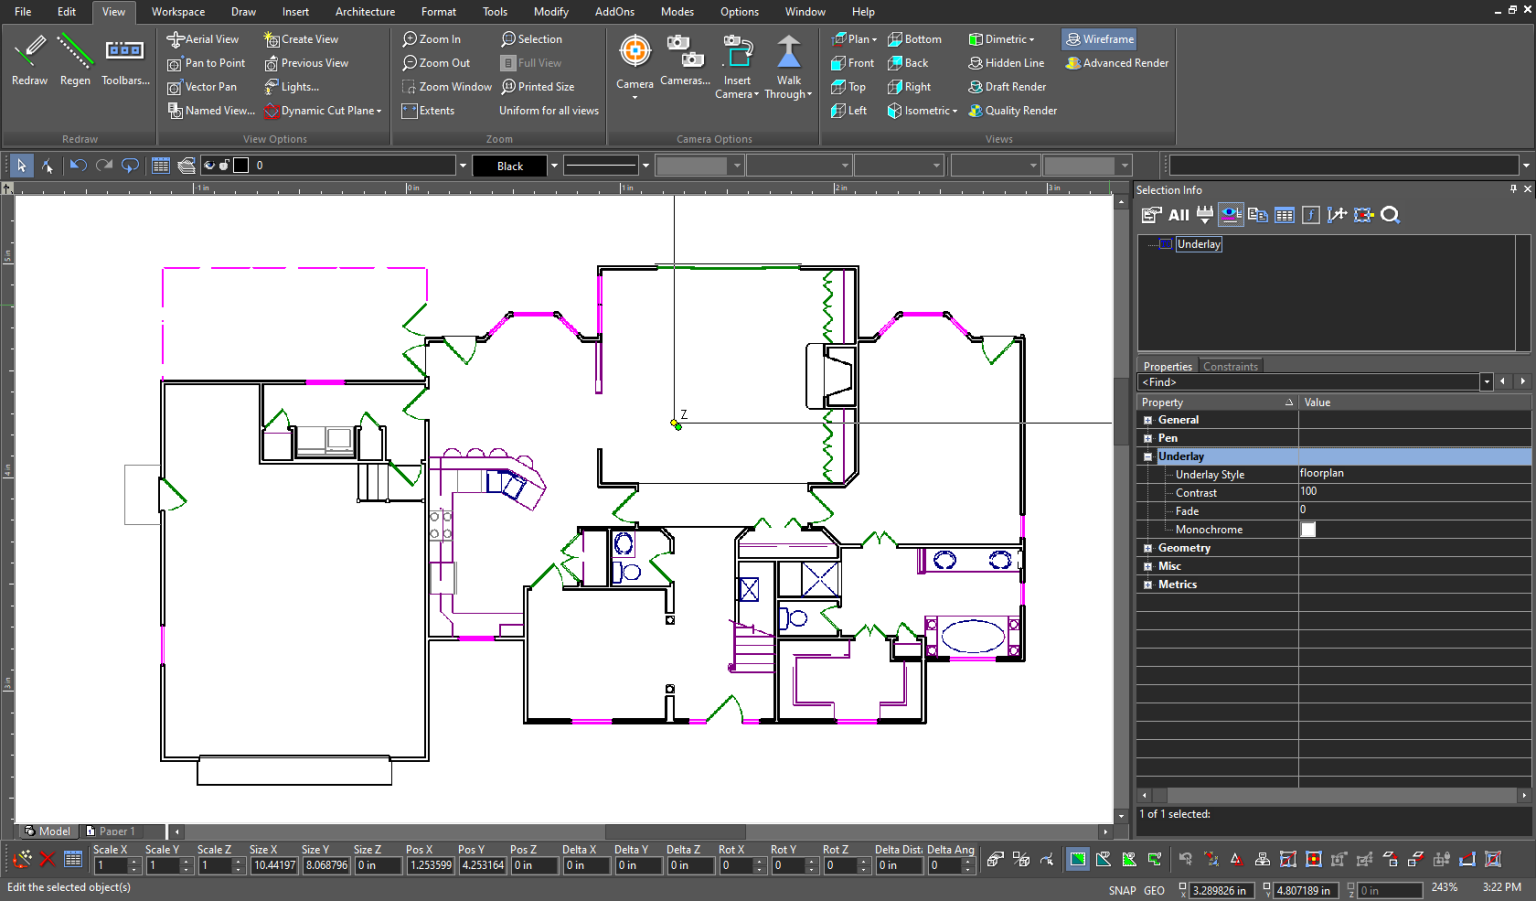This screenshot has height=901, width=1536.
Task: Activate Aerial View
Action: point(205,38)
